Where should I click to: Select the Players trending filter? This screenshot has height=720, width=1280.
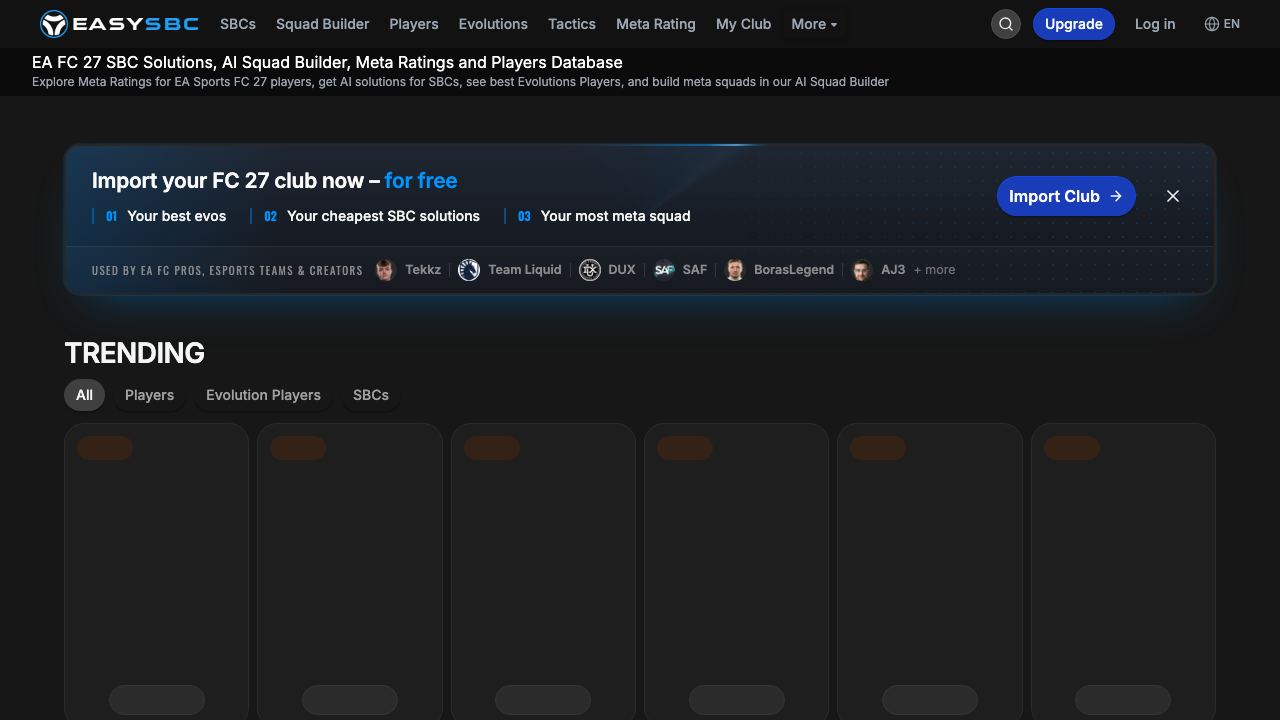[x=149, y=395]
